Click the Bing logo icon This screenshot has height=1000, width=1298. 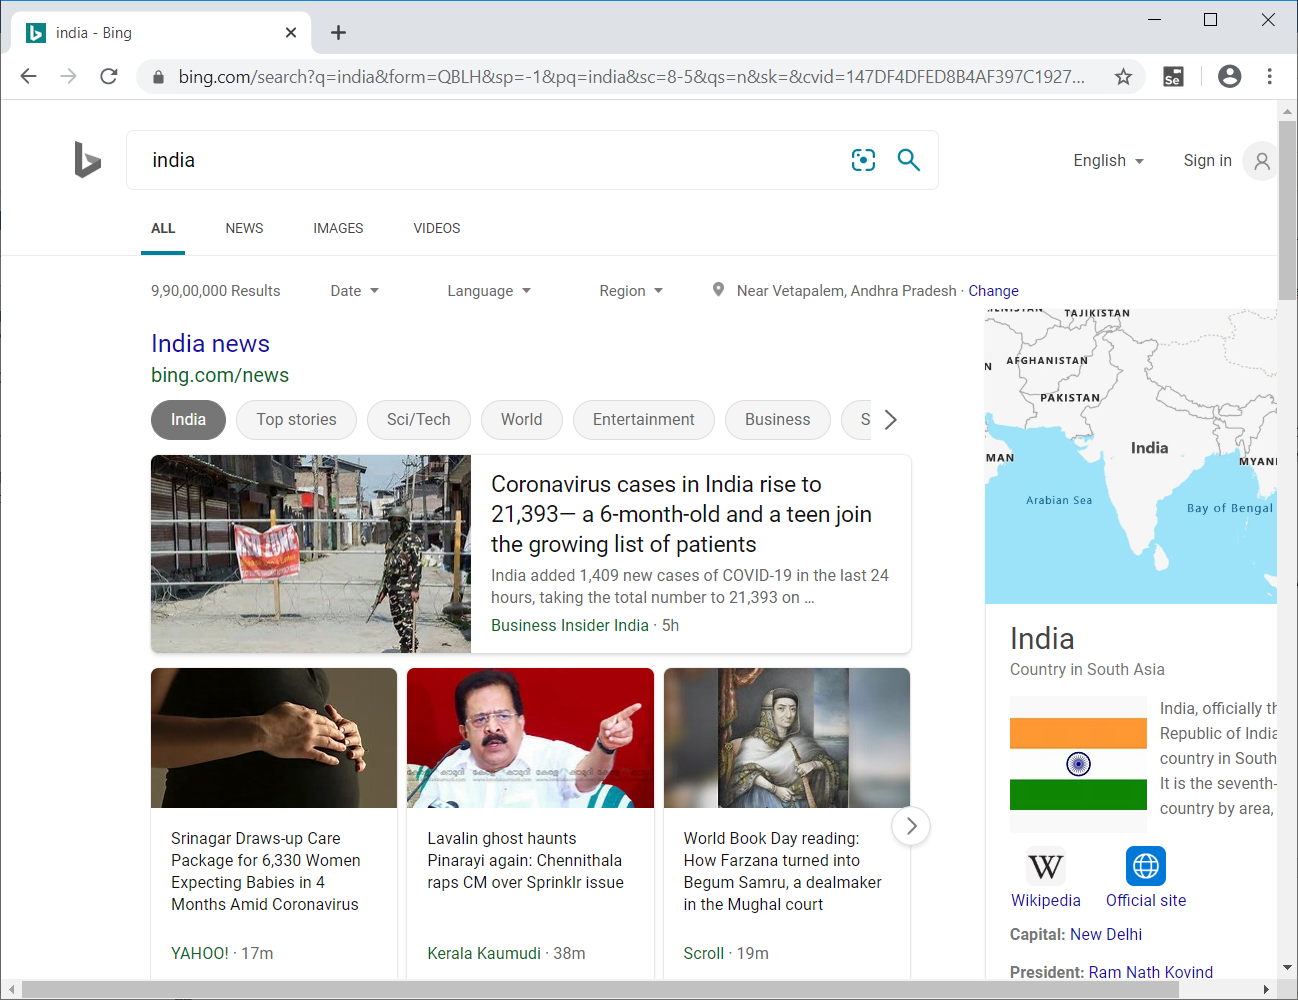(88, 160)
